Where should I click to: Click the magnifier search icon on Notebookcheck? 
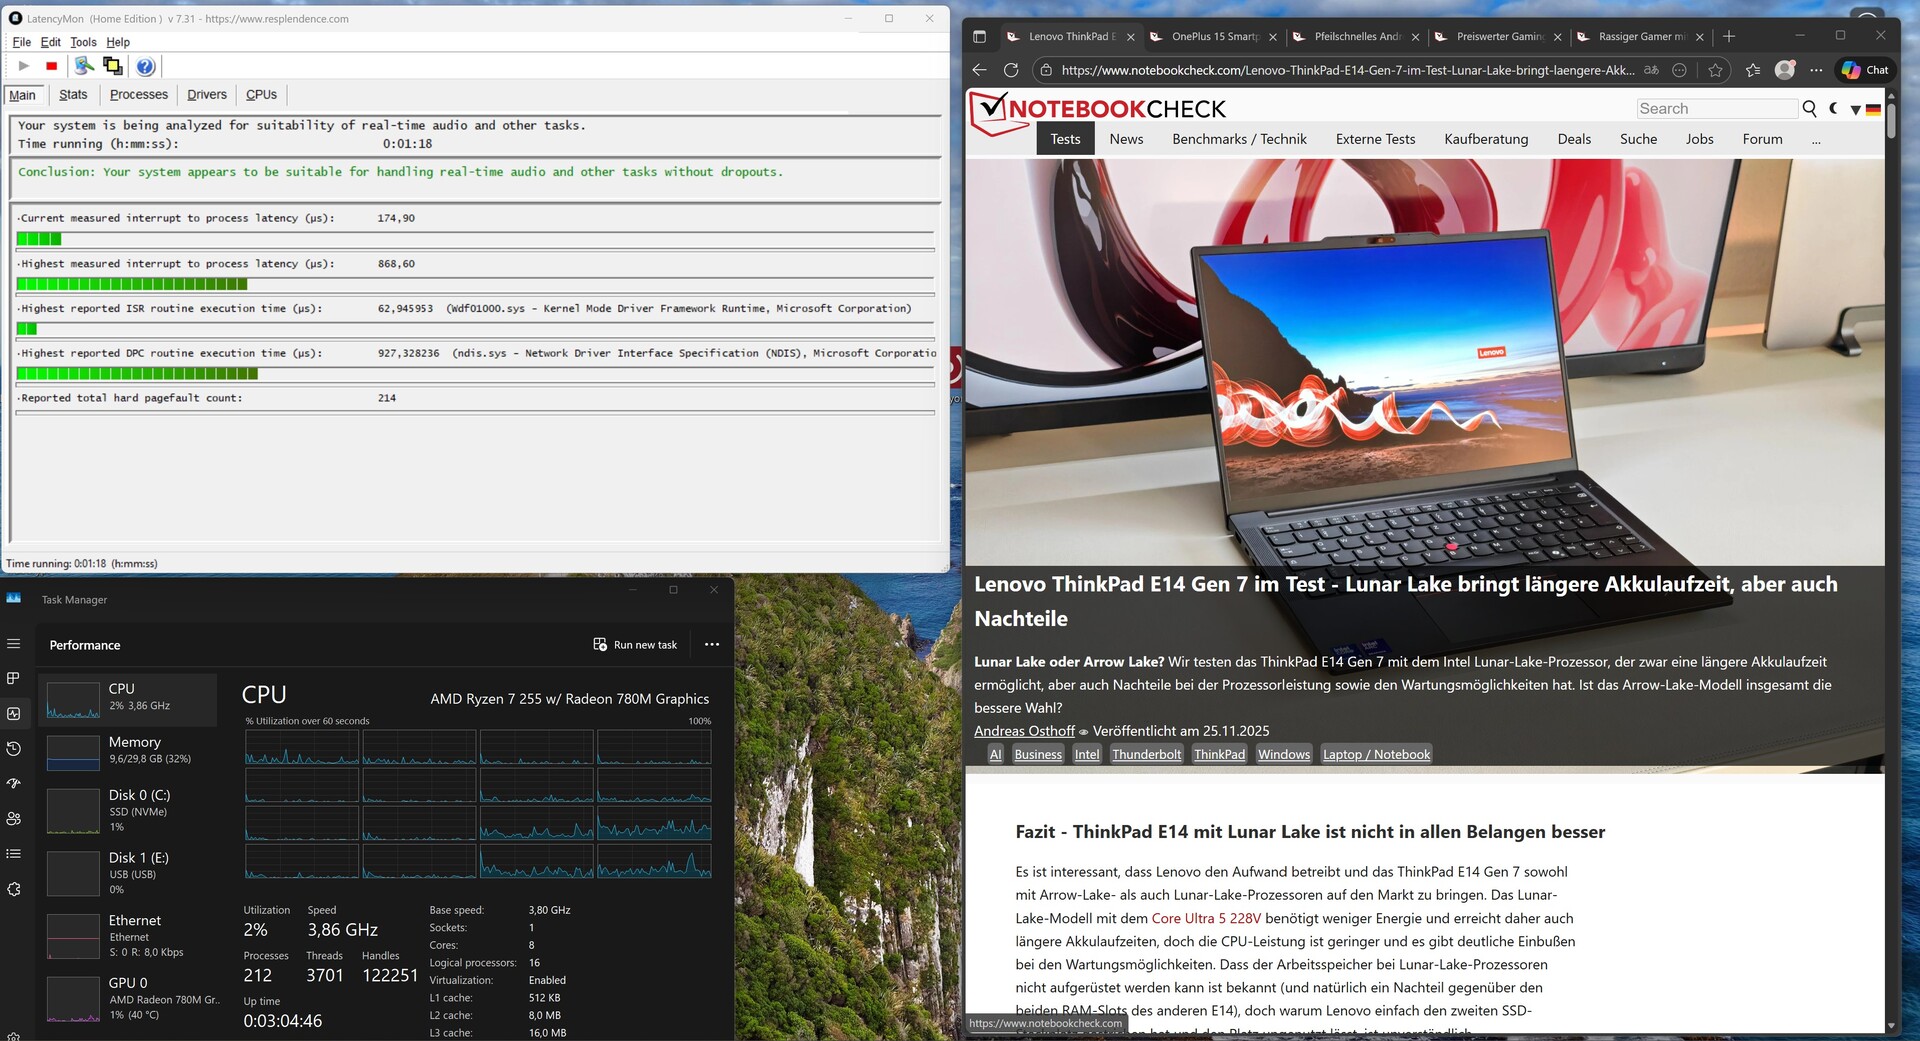tap(1809, 108)
